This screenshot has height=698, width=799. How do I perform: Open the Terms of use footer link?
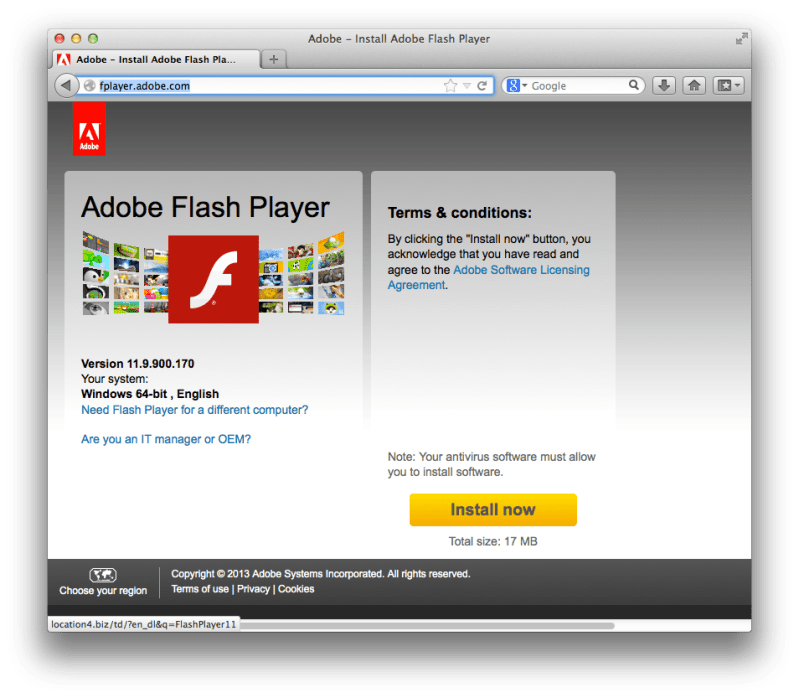200,589
